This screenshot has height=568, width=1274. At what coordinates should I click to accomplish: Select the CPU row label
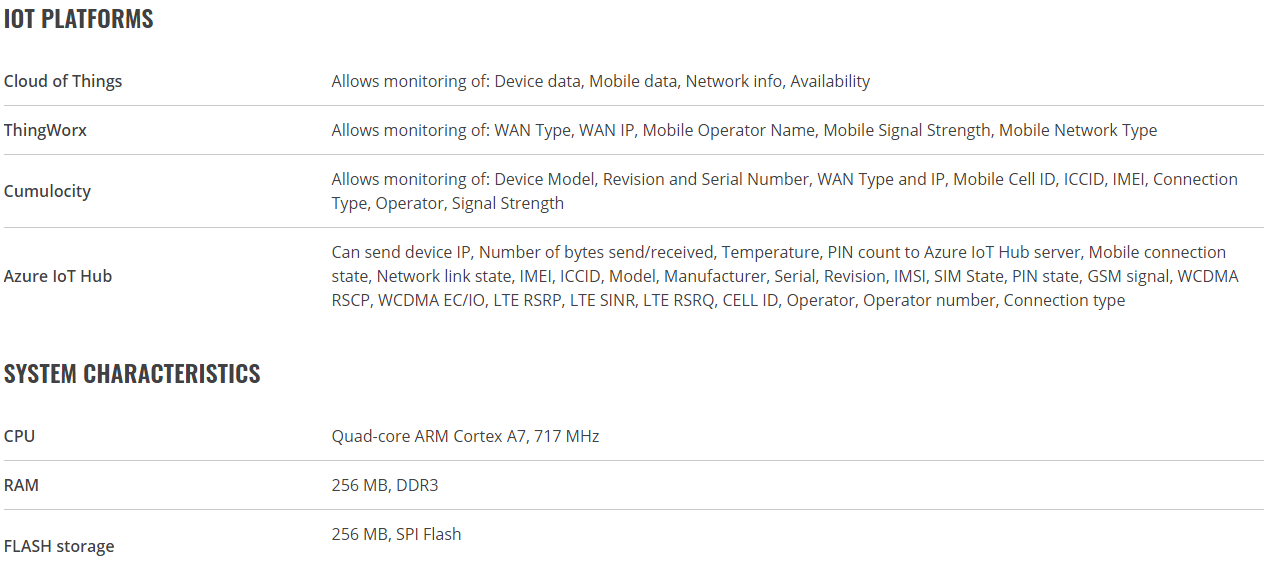pyautogui.click(x=19, y=436)
